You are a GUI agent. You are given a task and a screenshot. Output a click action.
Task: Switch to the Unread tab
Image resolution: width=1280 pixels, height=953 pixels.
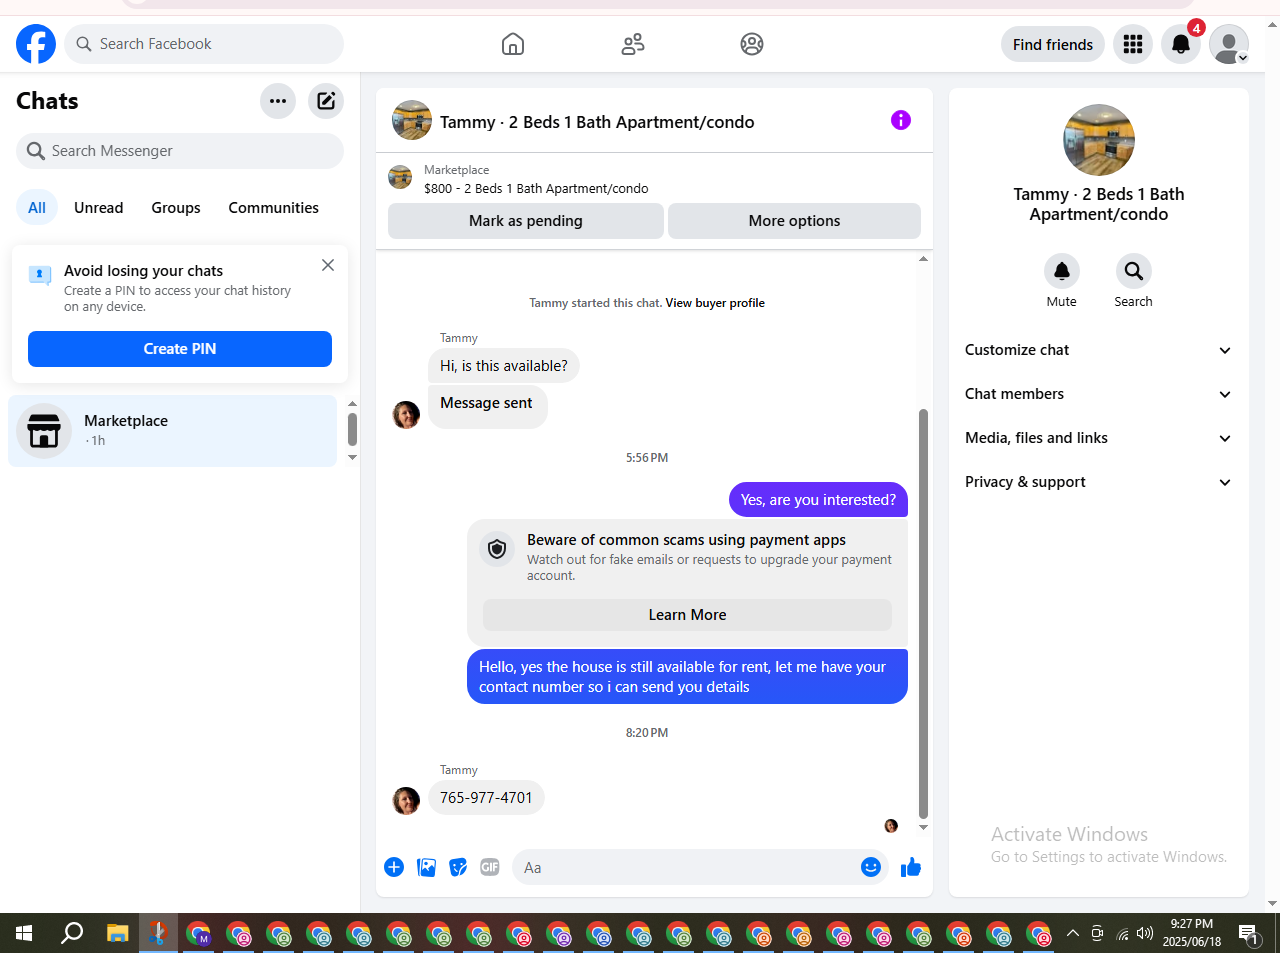(99, 208)
